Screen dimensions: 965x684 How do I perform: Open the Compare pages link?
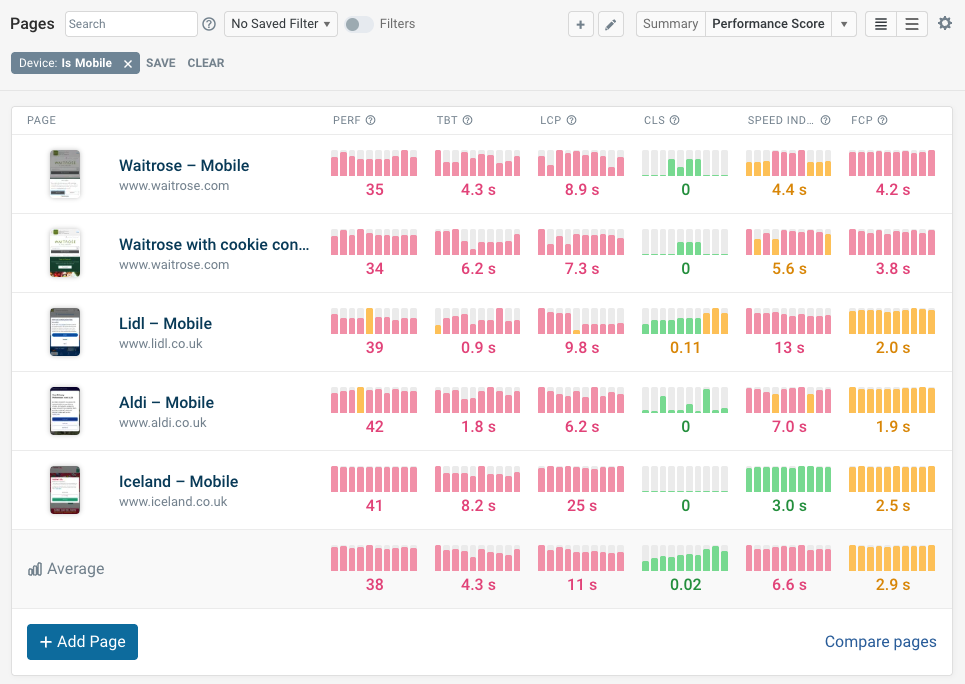click(880, 642)
